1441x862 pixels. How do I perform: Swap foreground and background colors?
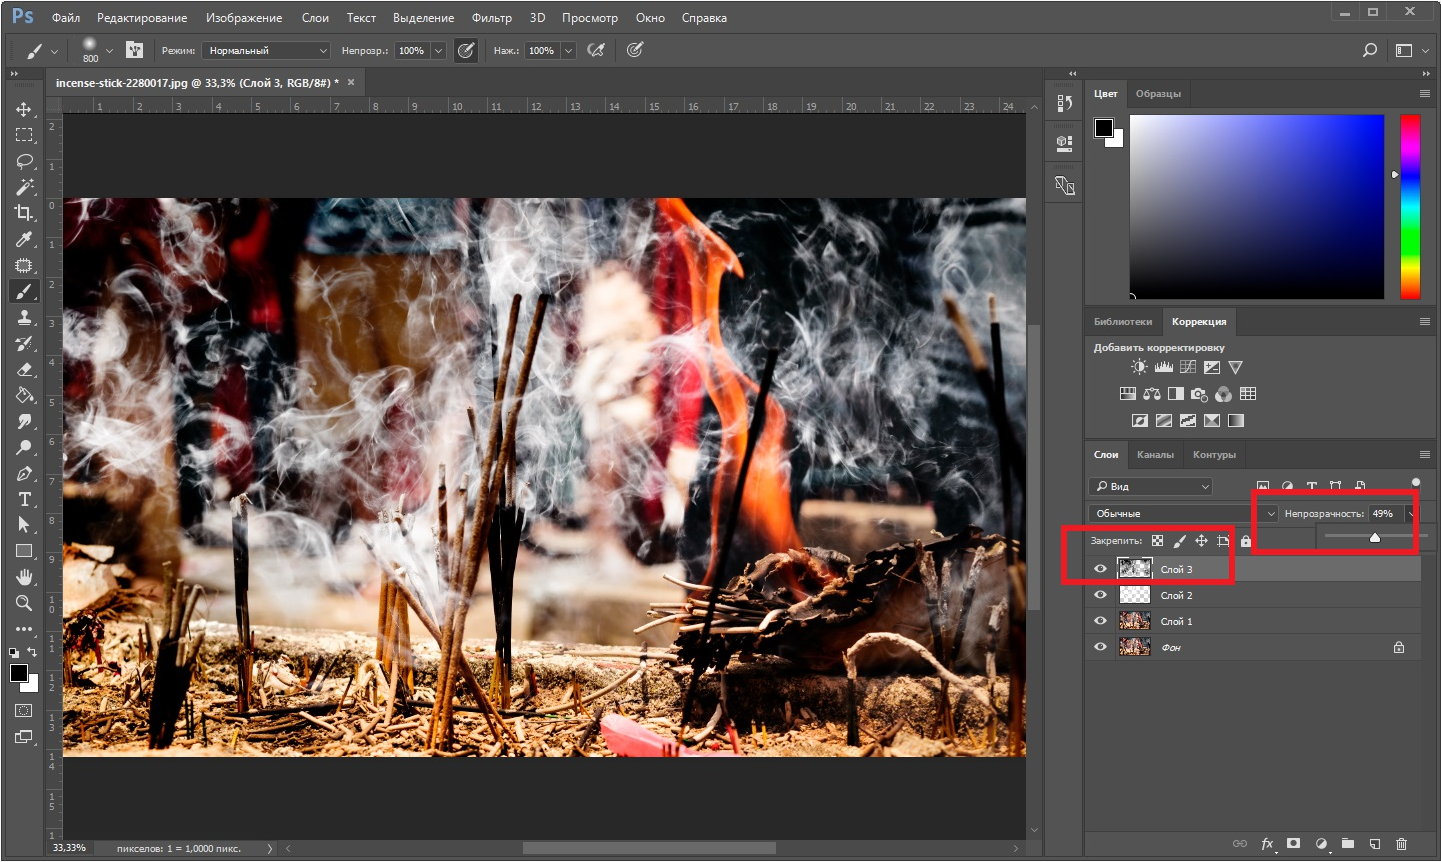pyautogui.click(x=32, y=652)
